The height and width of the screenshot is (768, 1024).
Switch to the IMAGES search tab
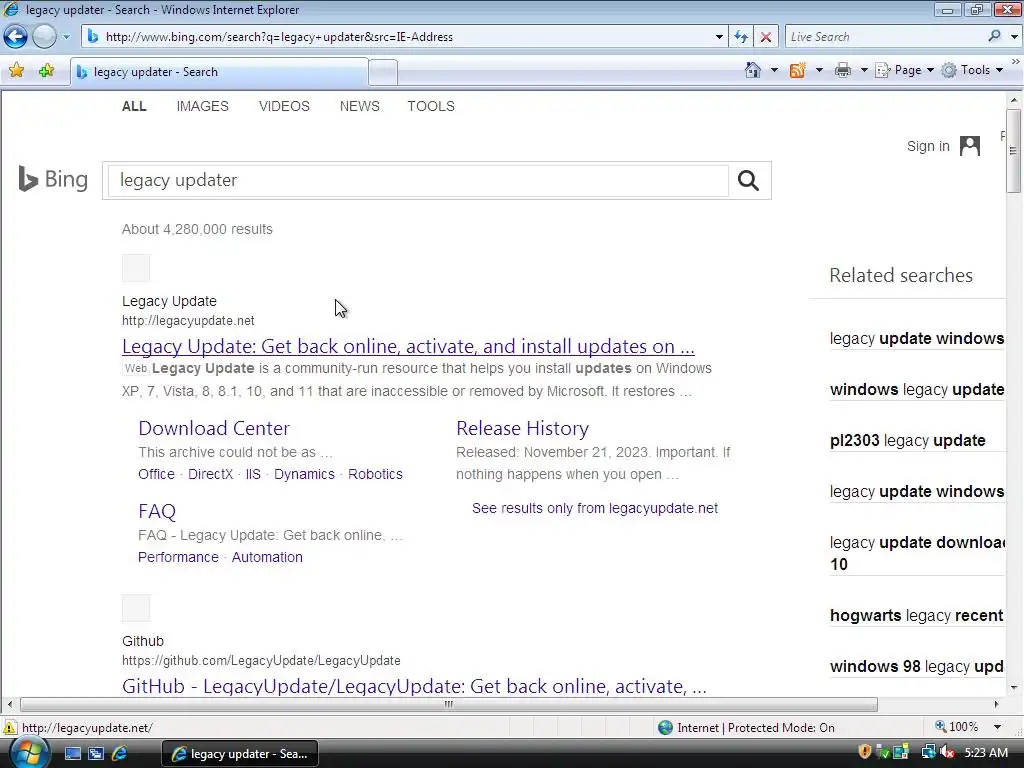pos(202,106)
